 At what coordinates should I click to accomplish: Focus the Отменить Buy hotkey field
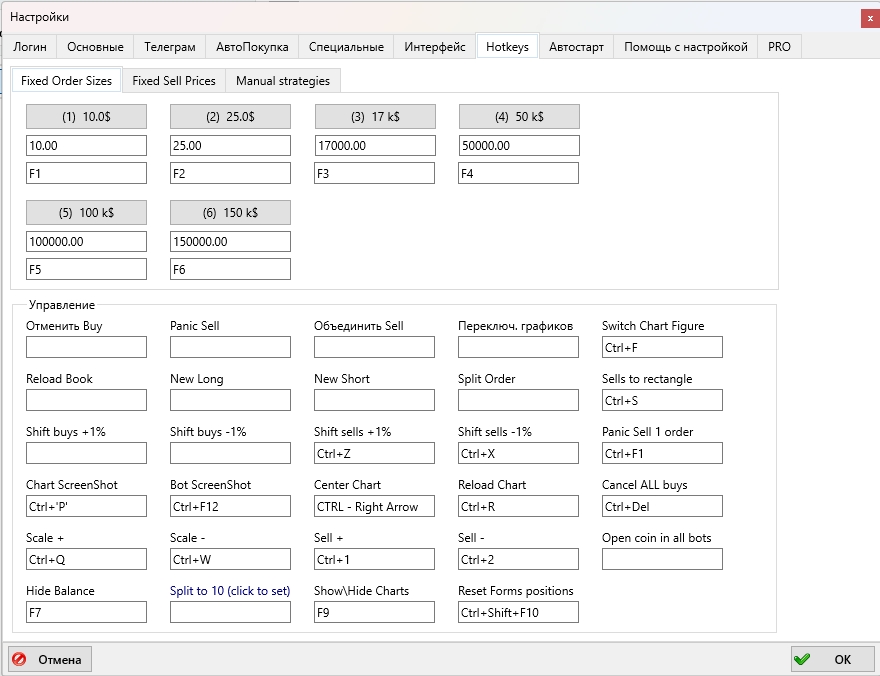(86, 347)
